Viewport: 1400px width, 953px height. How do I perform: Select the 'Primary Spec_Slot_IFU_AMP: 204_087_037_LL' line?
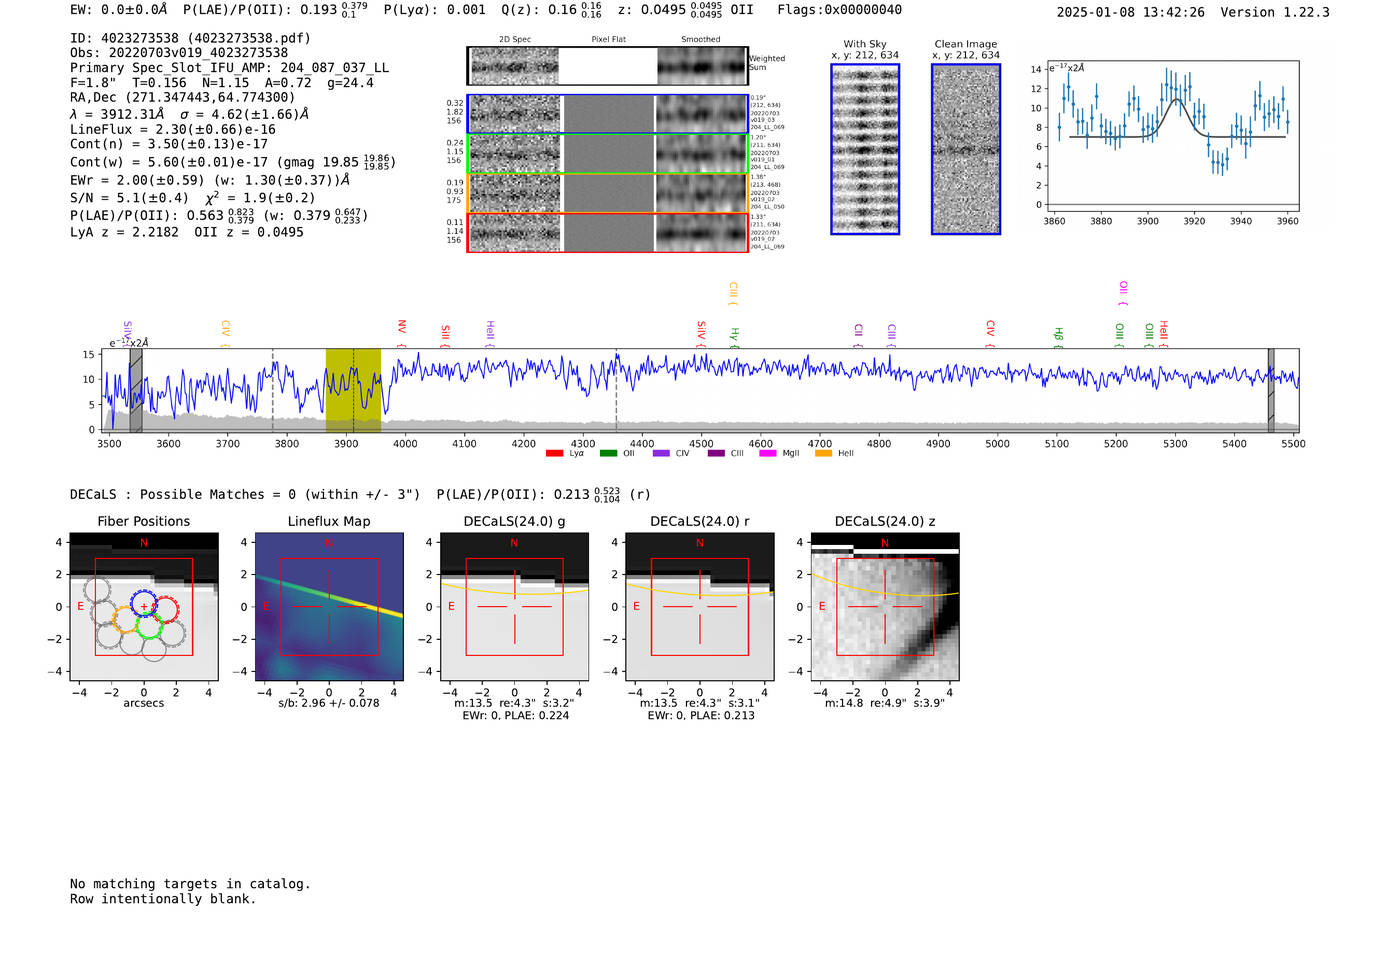229,68
